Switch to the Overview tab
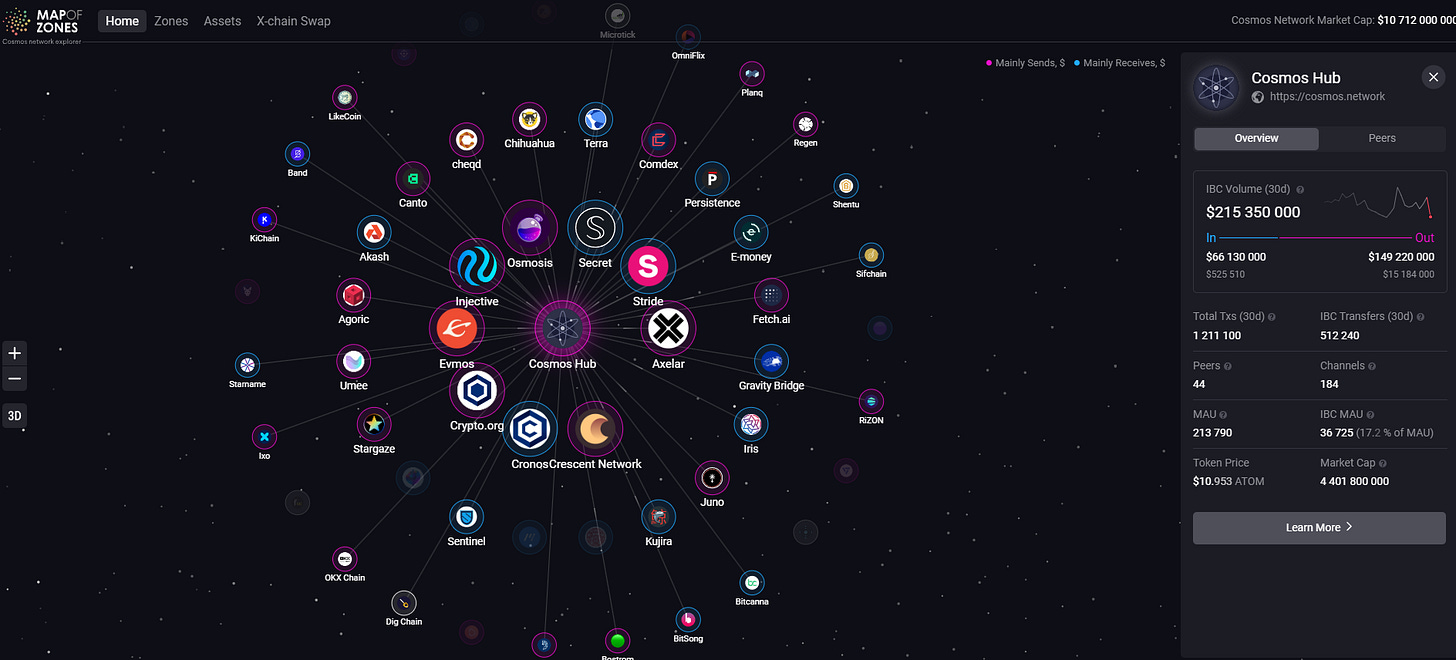The width and height of the screenshot is (1456, 660). pos(1256,138)
